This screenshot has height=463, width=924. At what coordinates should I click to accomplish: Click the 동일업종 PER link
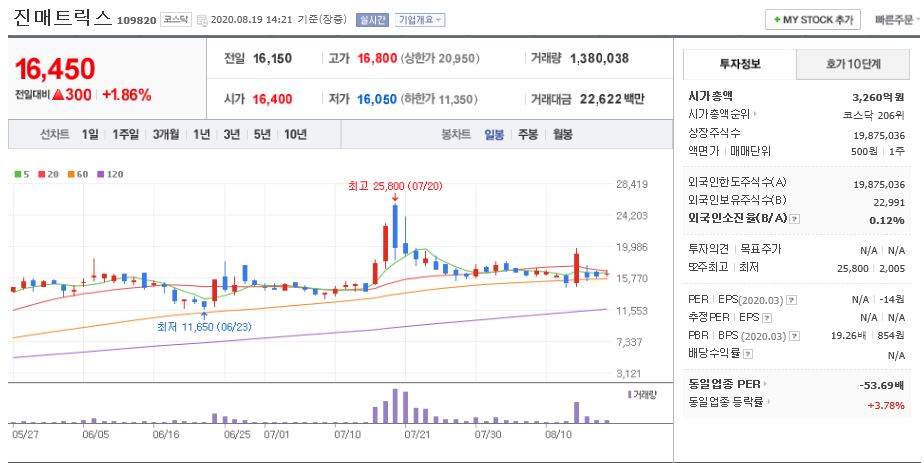pyautogui.click(x=724, y=384)
